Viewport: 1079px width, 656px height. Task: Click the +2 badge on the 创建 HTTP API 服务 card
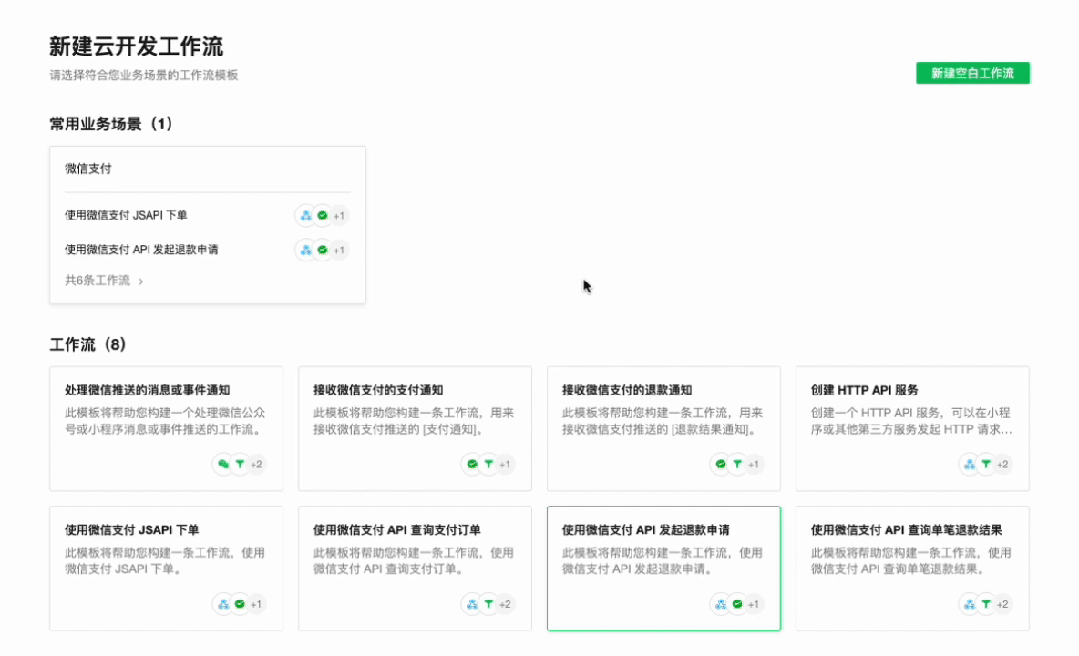[1003, 464]
